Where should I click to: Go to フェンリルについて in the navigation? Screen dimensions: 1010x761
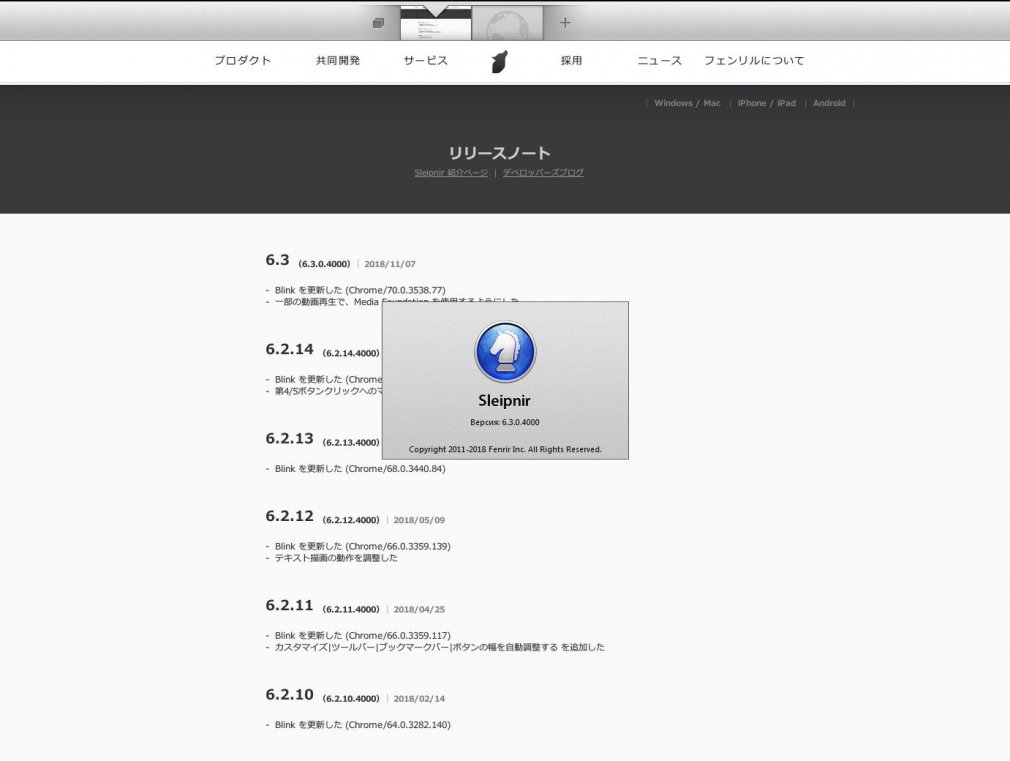(754, 61)
